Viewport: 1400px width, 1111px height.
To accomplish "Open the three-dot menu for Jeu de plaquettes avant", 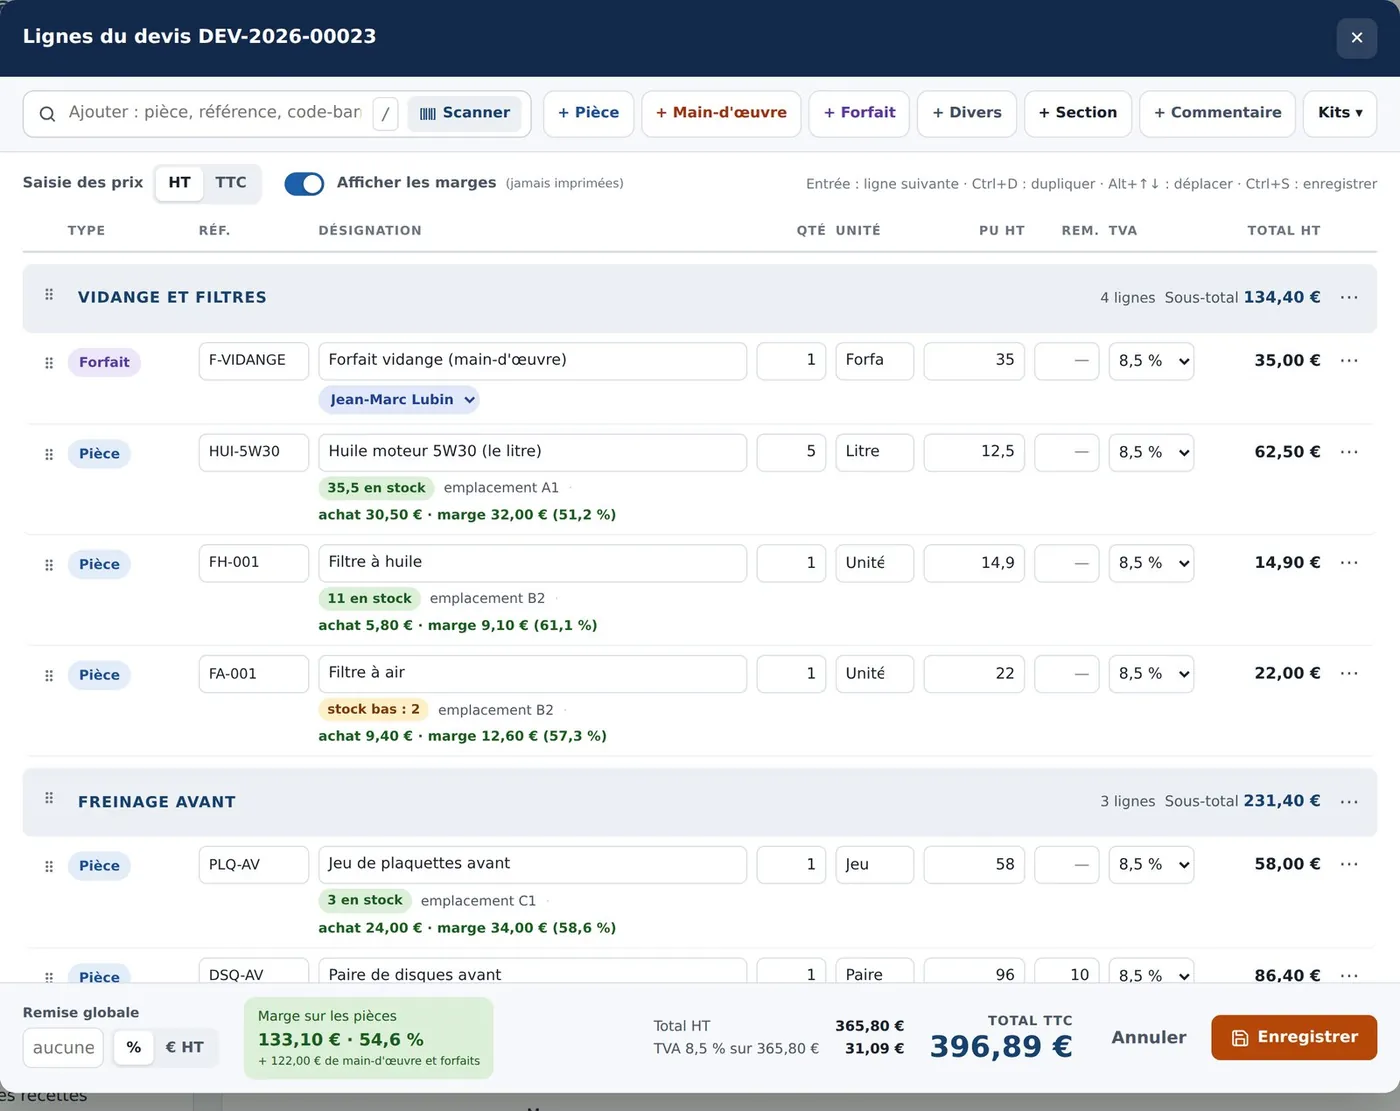I will [1349, 864].
